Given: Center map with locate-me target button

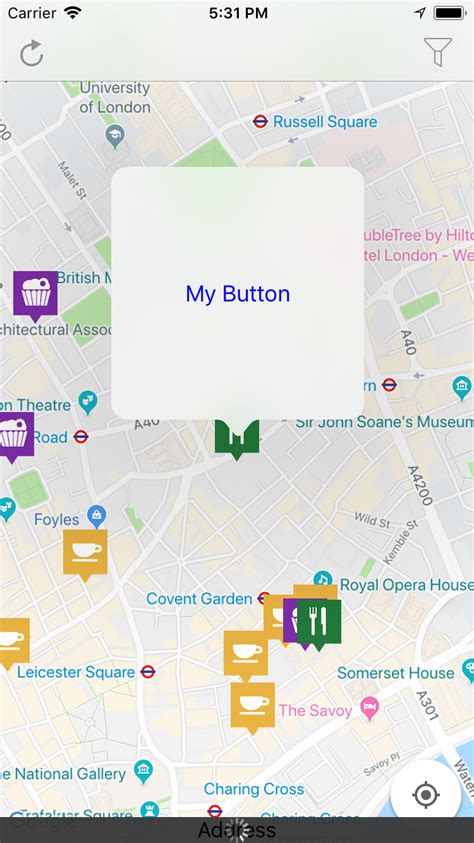Looking at the screenshot, I should tap(426, 795).
